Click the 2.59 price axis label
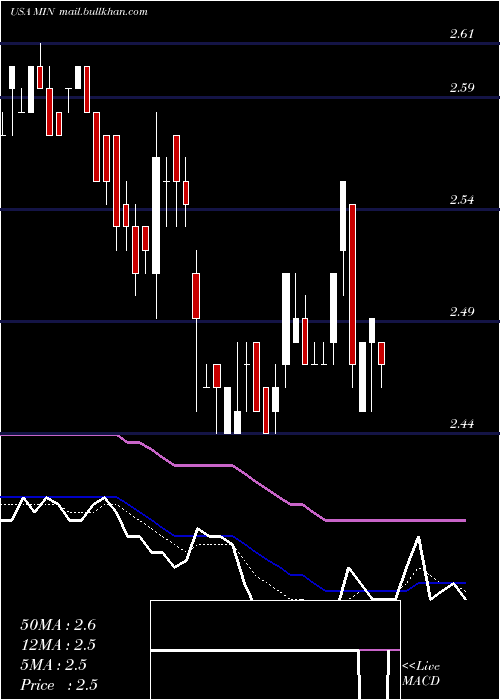Viewport: 500px width, 700px height. (462, 88)
